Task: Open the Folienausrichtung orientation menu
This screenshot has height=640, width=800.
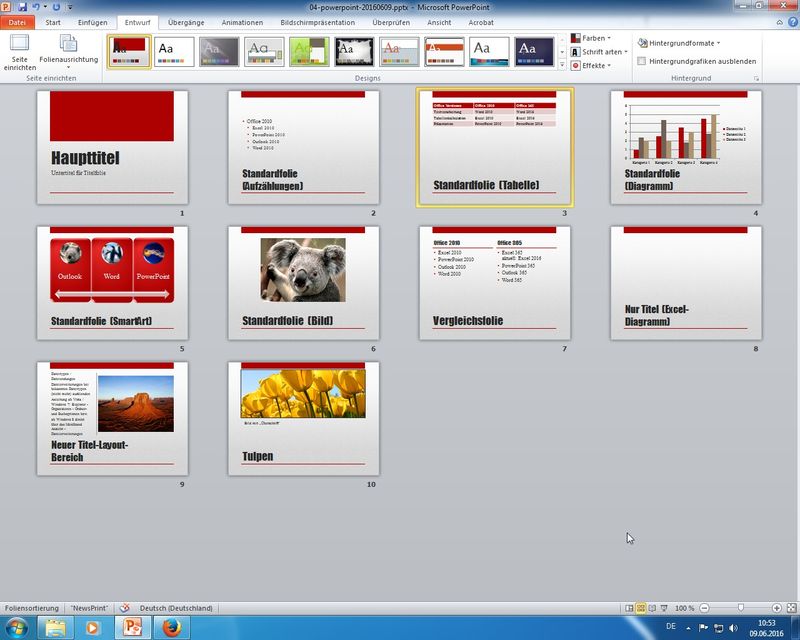Action: tap(68, 52)
